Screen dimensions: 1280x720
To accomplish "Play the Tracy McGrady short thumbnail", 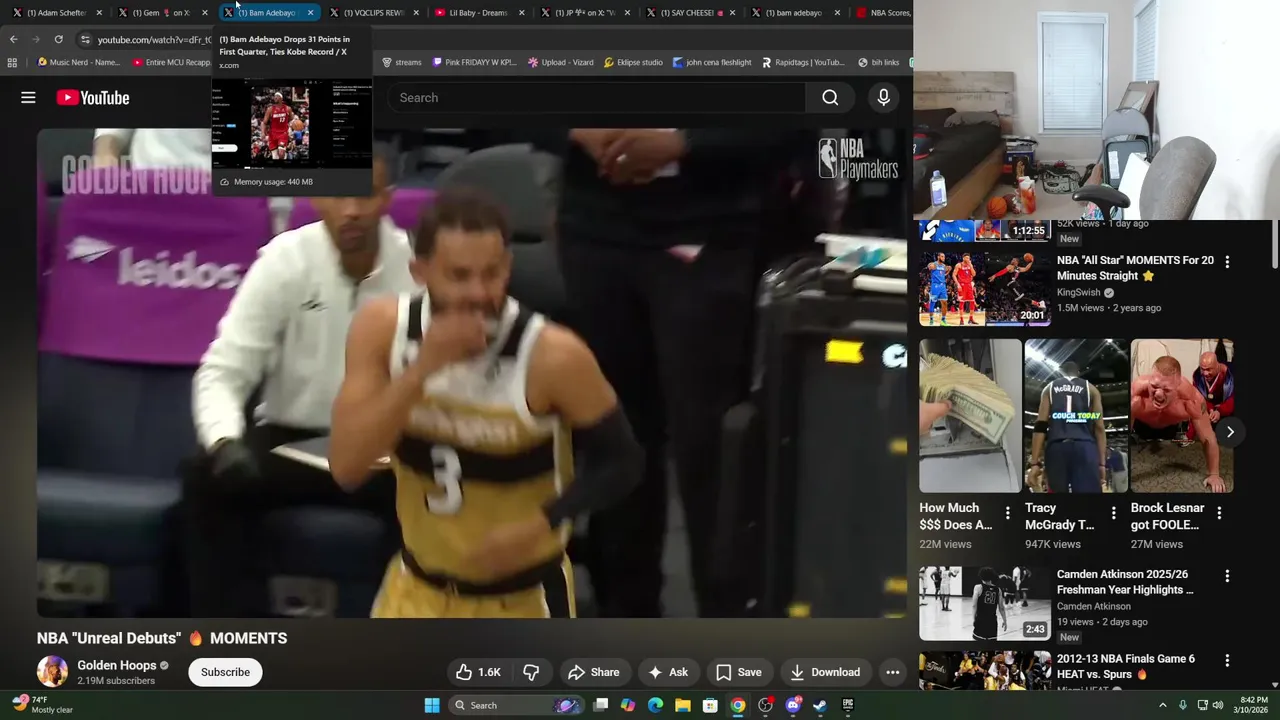I will (x=1076, y=416).
